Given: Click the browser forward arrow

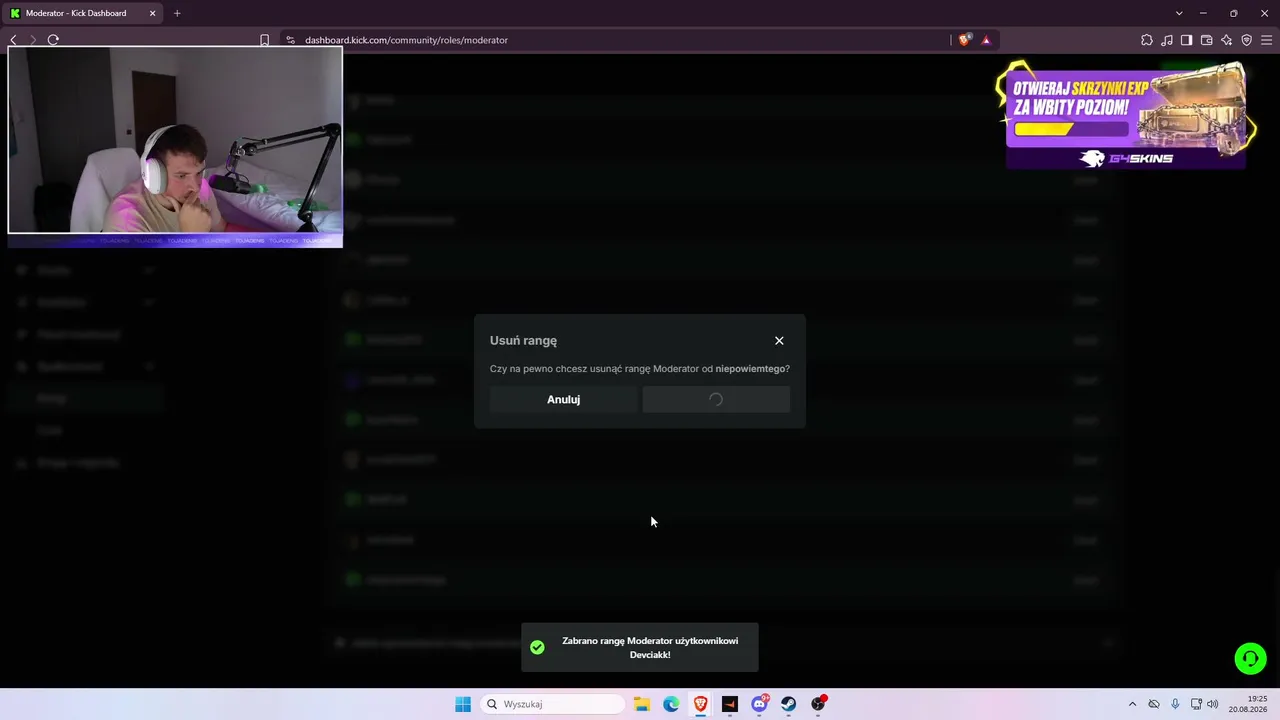Looking at the screenshot, I should click(33, 40).
